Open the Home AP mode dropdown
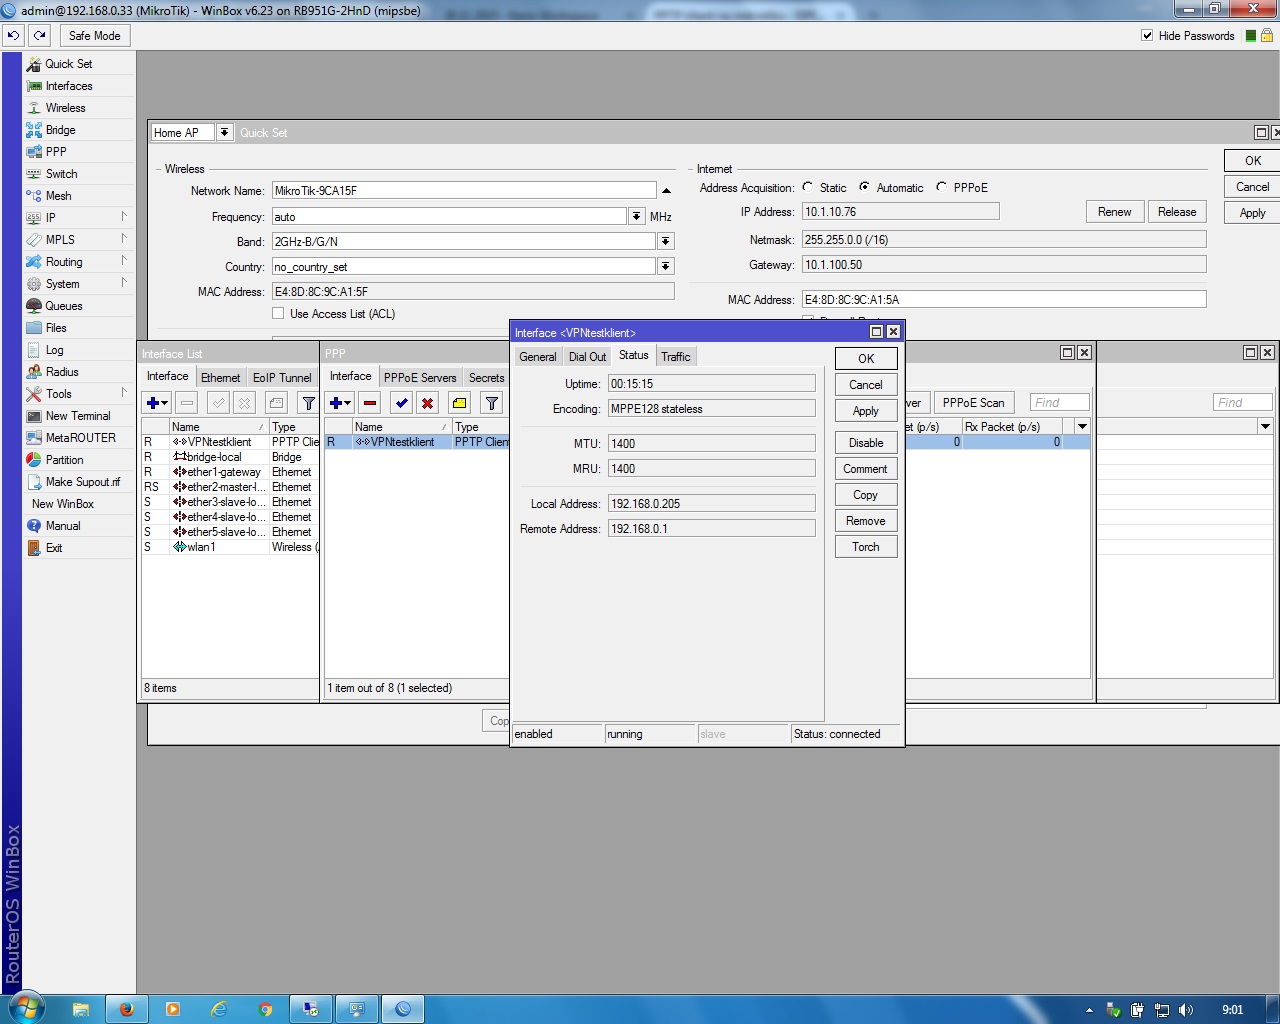1280x1024 pixels. (x=225, y=132)
